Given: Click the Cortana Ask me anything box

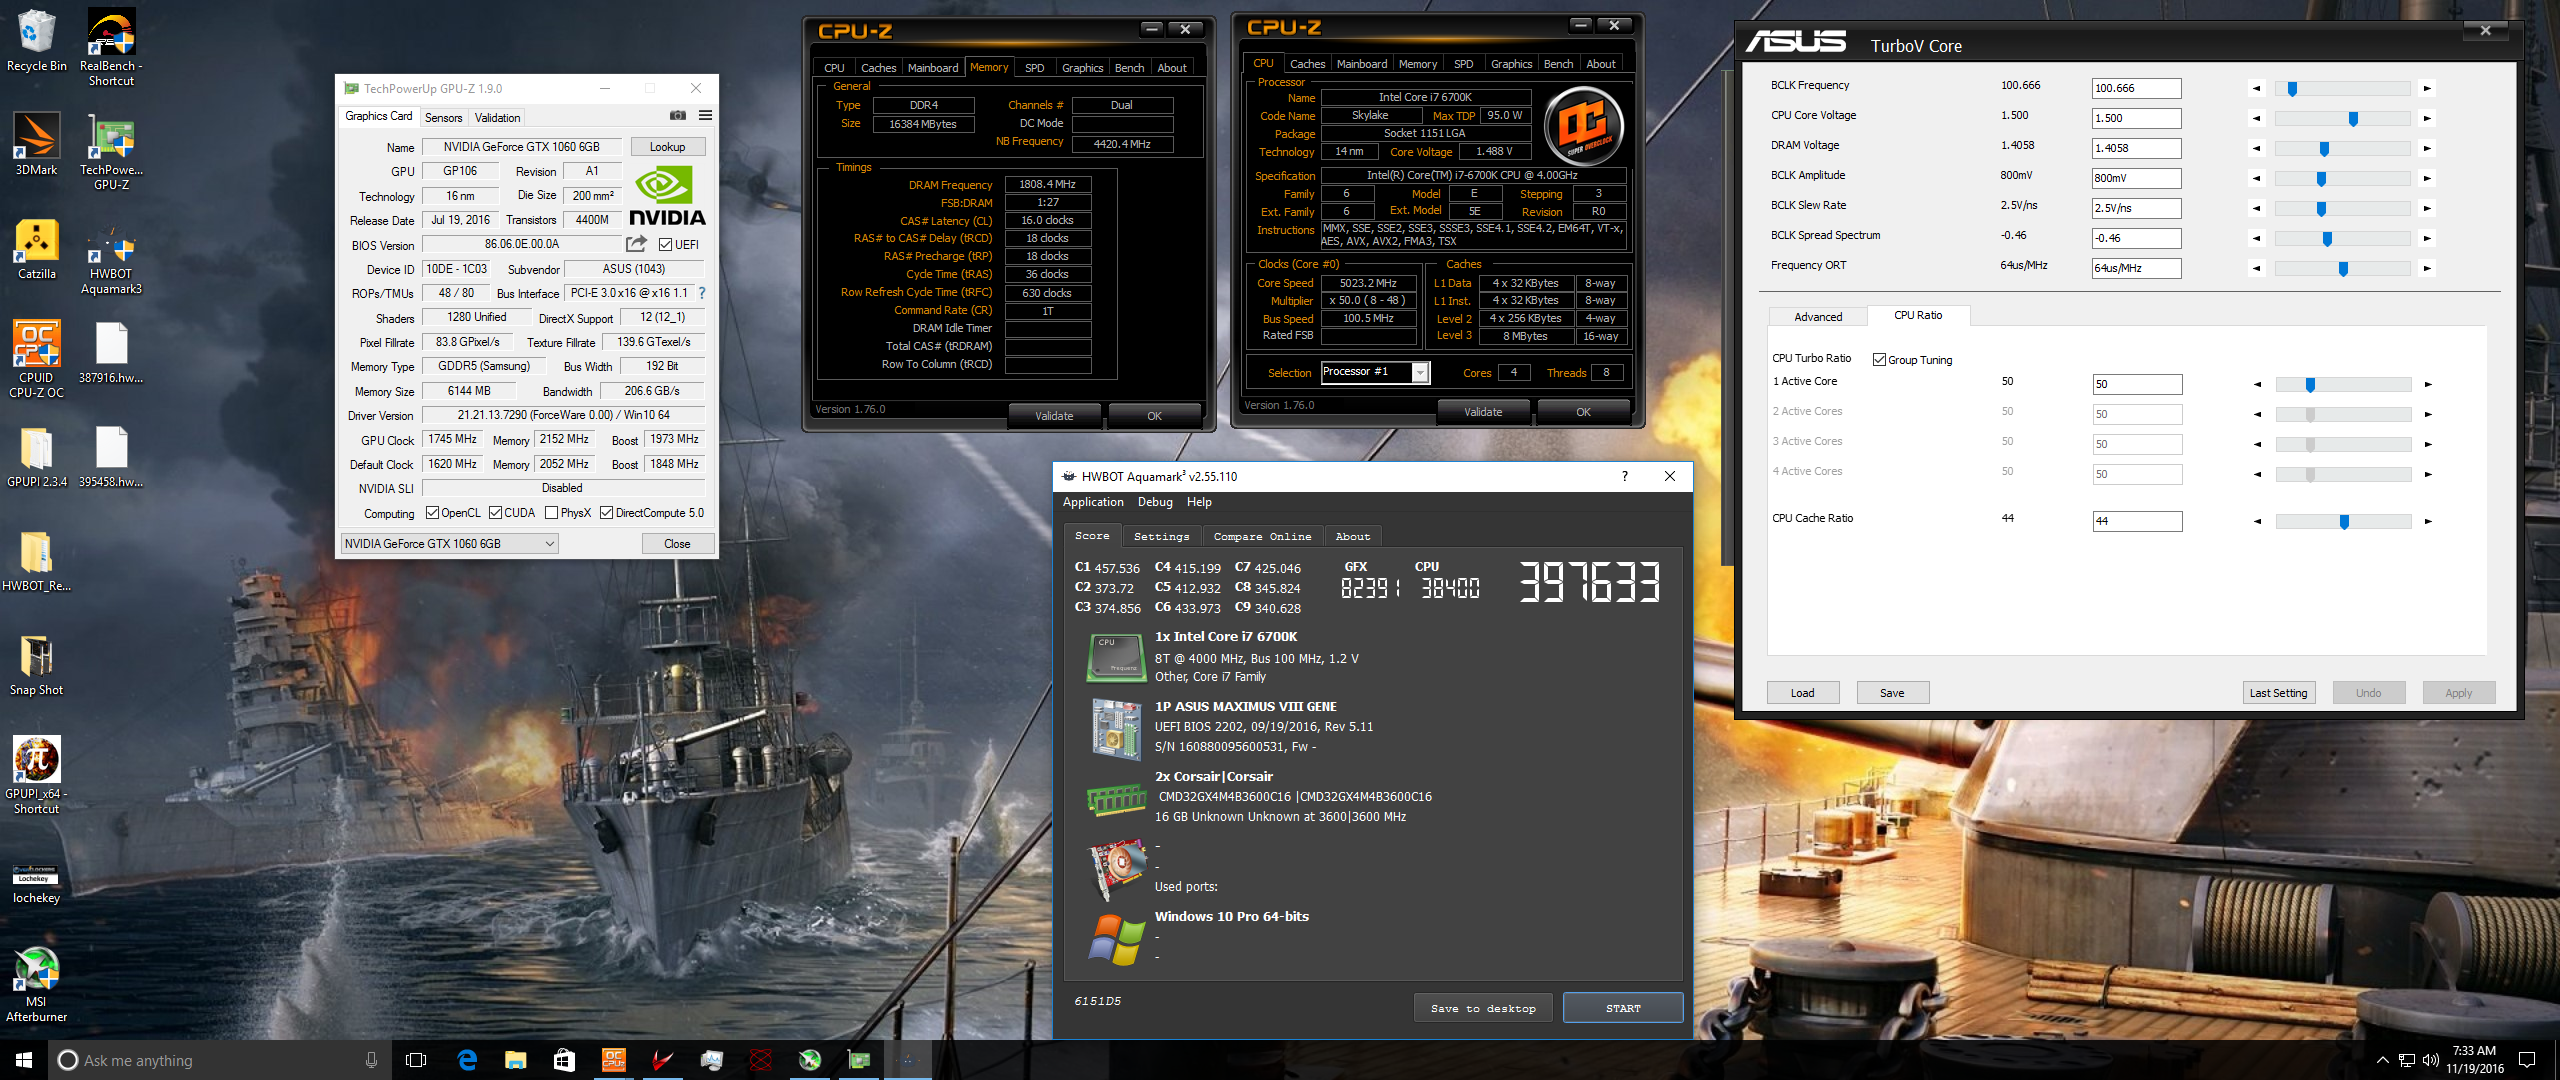Looking at the screenshot, I should tap(219, 1060).
